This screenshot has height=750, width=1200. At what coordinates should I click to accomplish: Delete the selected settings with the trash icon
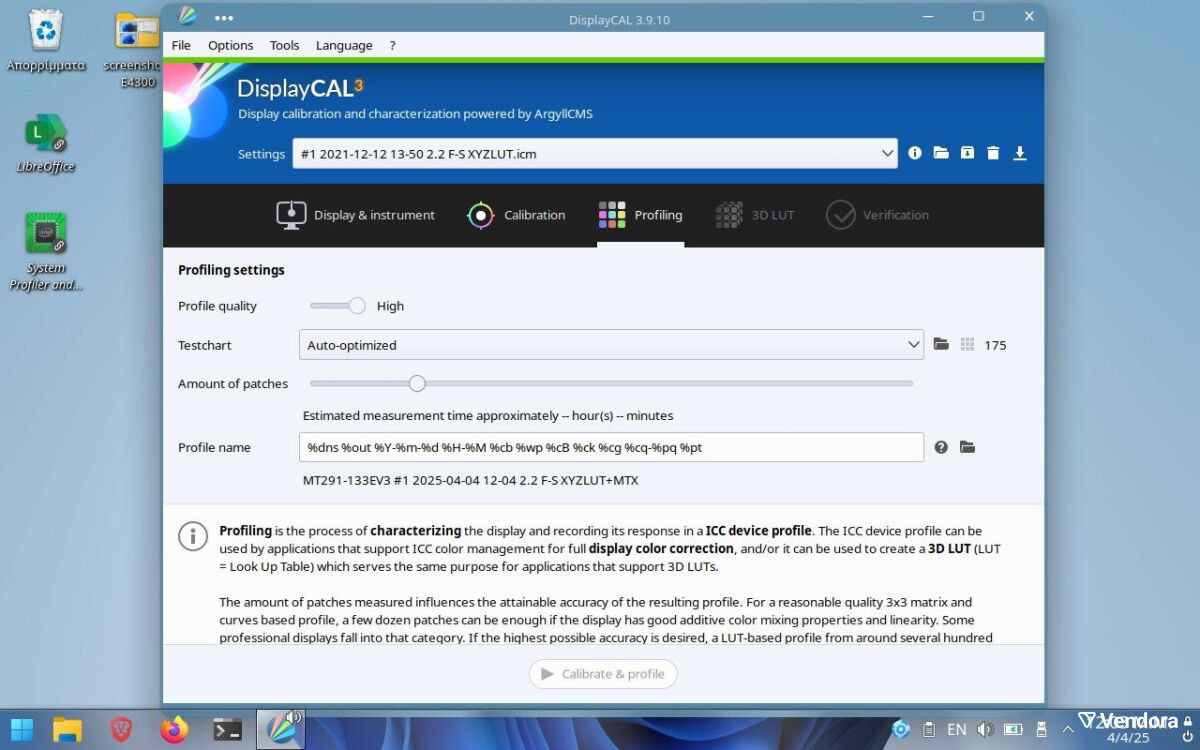993,153
